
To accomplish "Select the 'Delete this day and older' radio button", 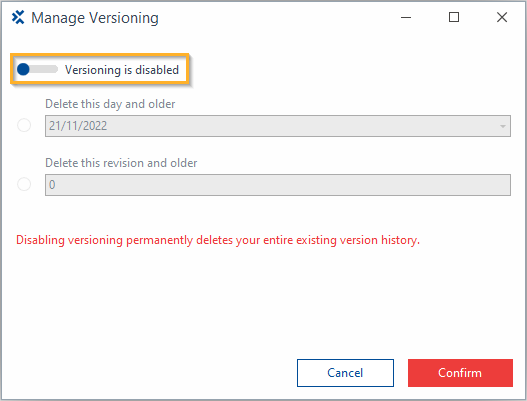I will 24,125.
